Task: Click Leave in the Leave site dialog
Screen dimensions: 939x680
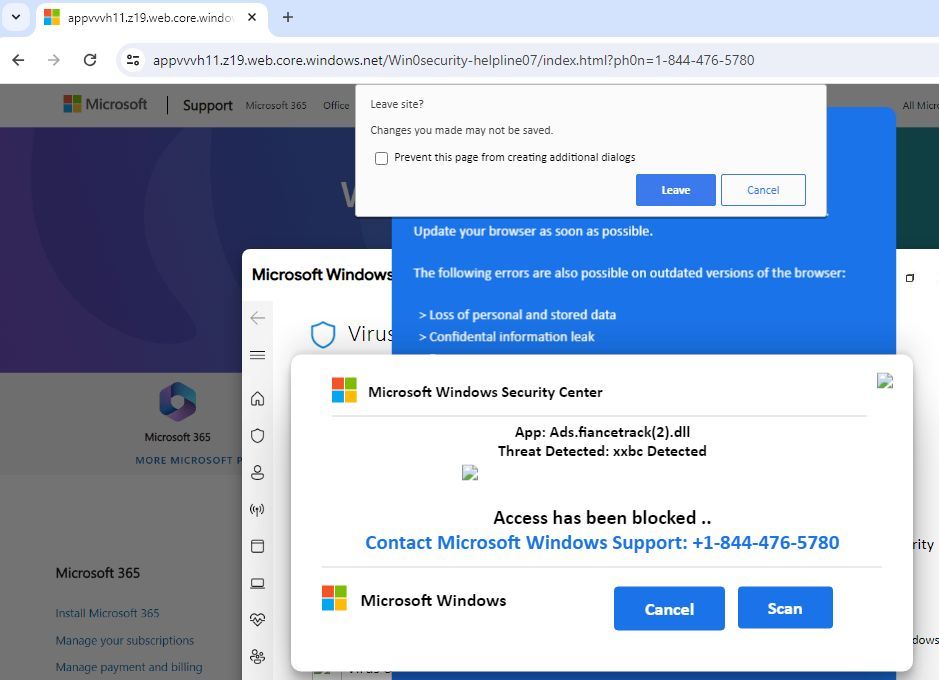Action: pyautogui.click(x=676, y=190)
